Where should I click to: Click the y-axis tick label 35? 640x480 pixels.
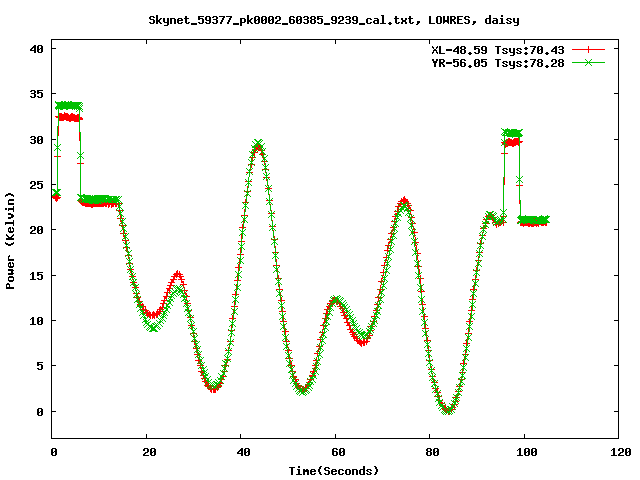tap(37, 94)
